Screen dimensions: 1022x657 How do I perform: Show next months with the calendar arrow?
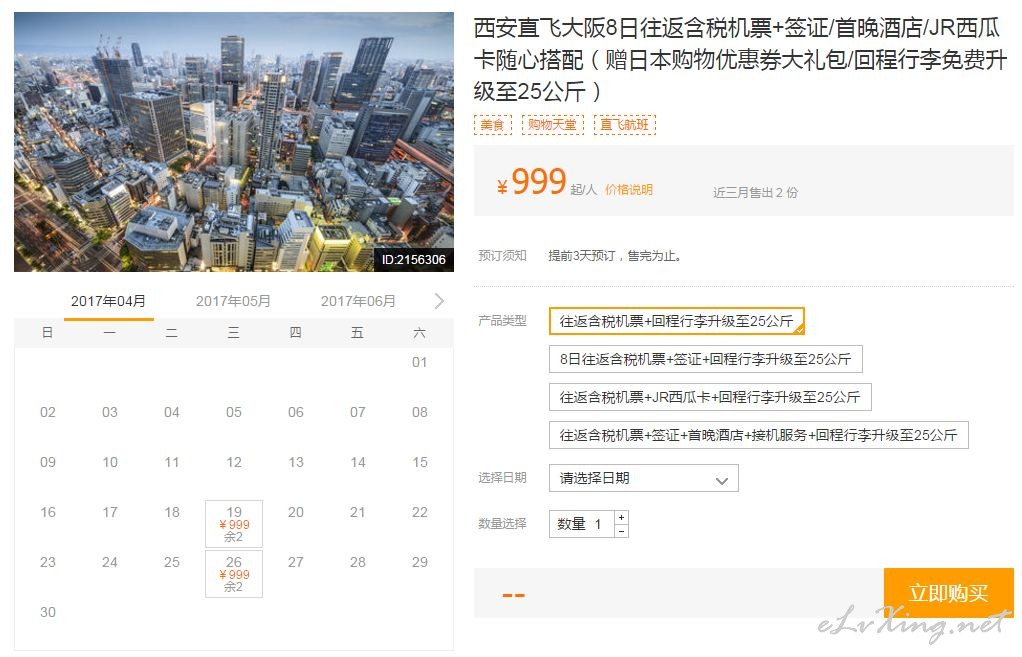tap(439, 301)
